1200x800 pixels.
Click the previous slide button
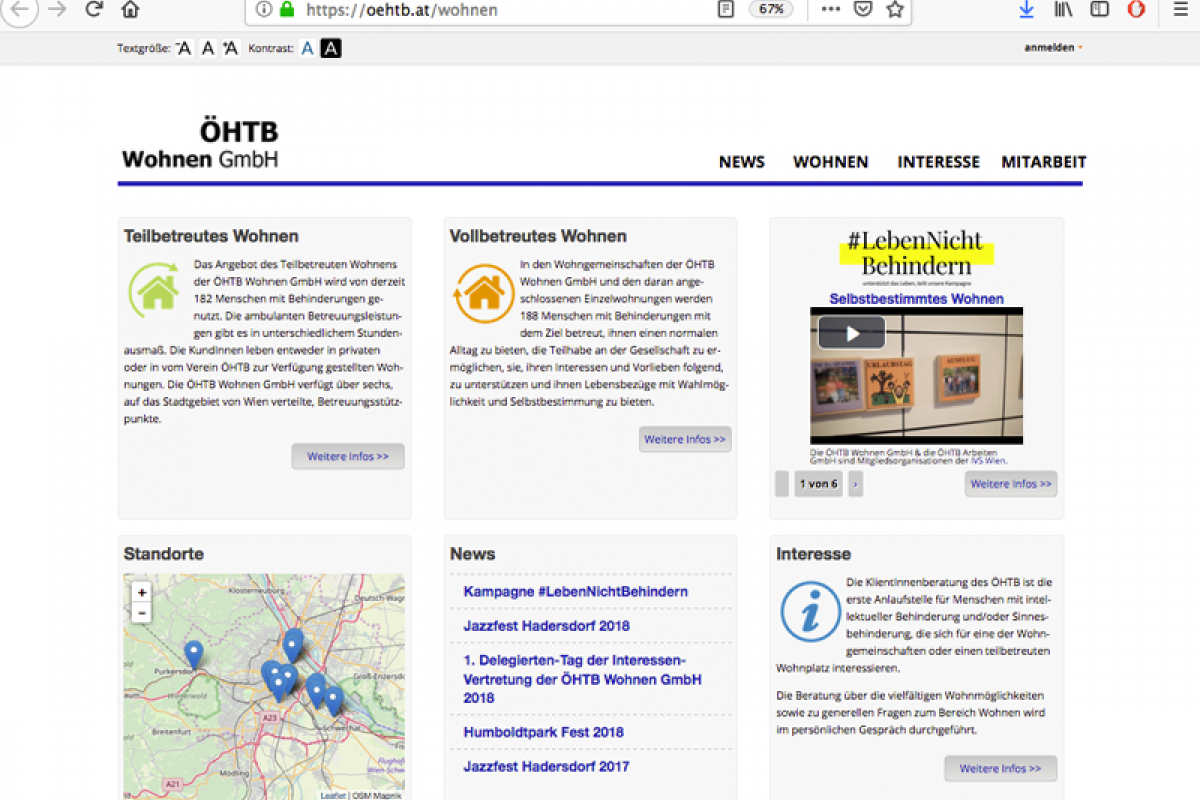click(x=782, y=485)
